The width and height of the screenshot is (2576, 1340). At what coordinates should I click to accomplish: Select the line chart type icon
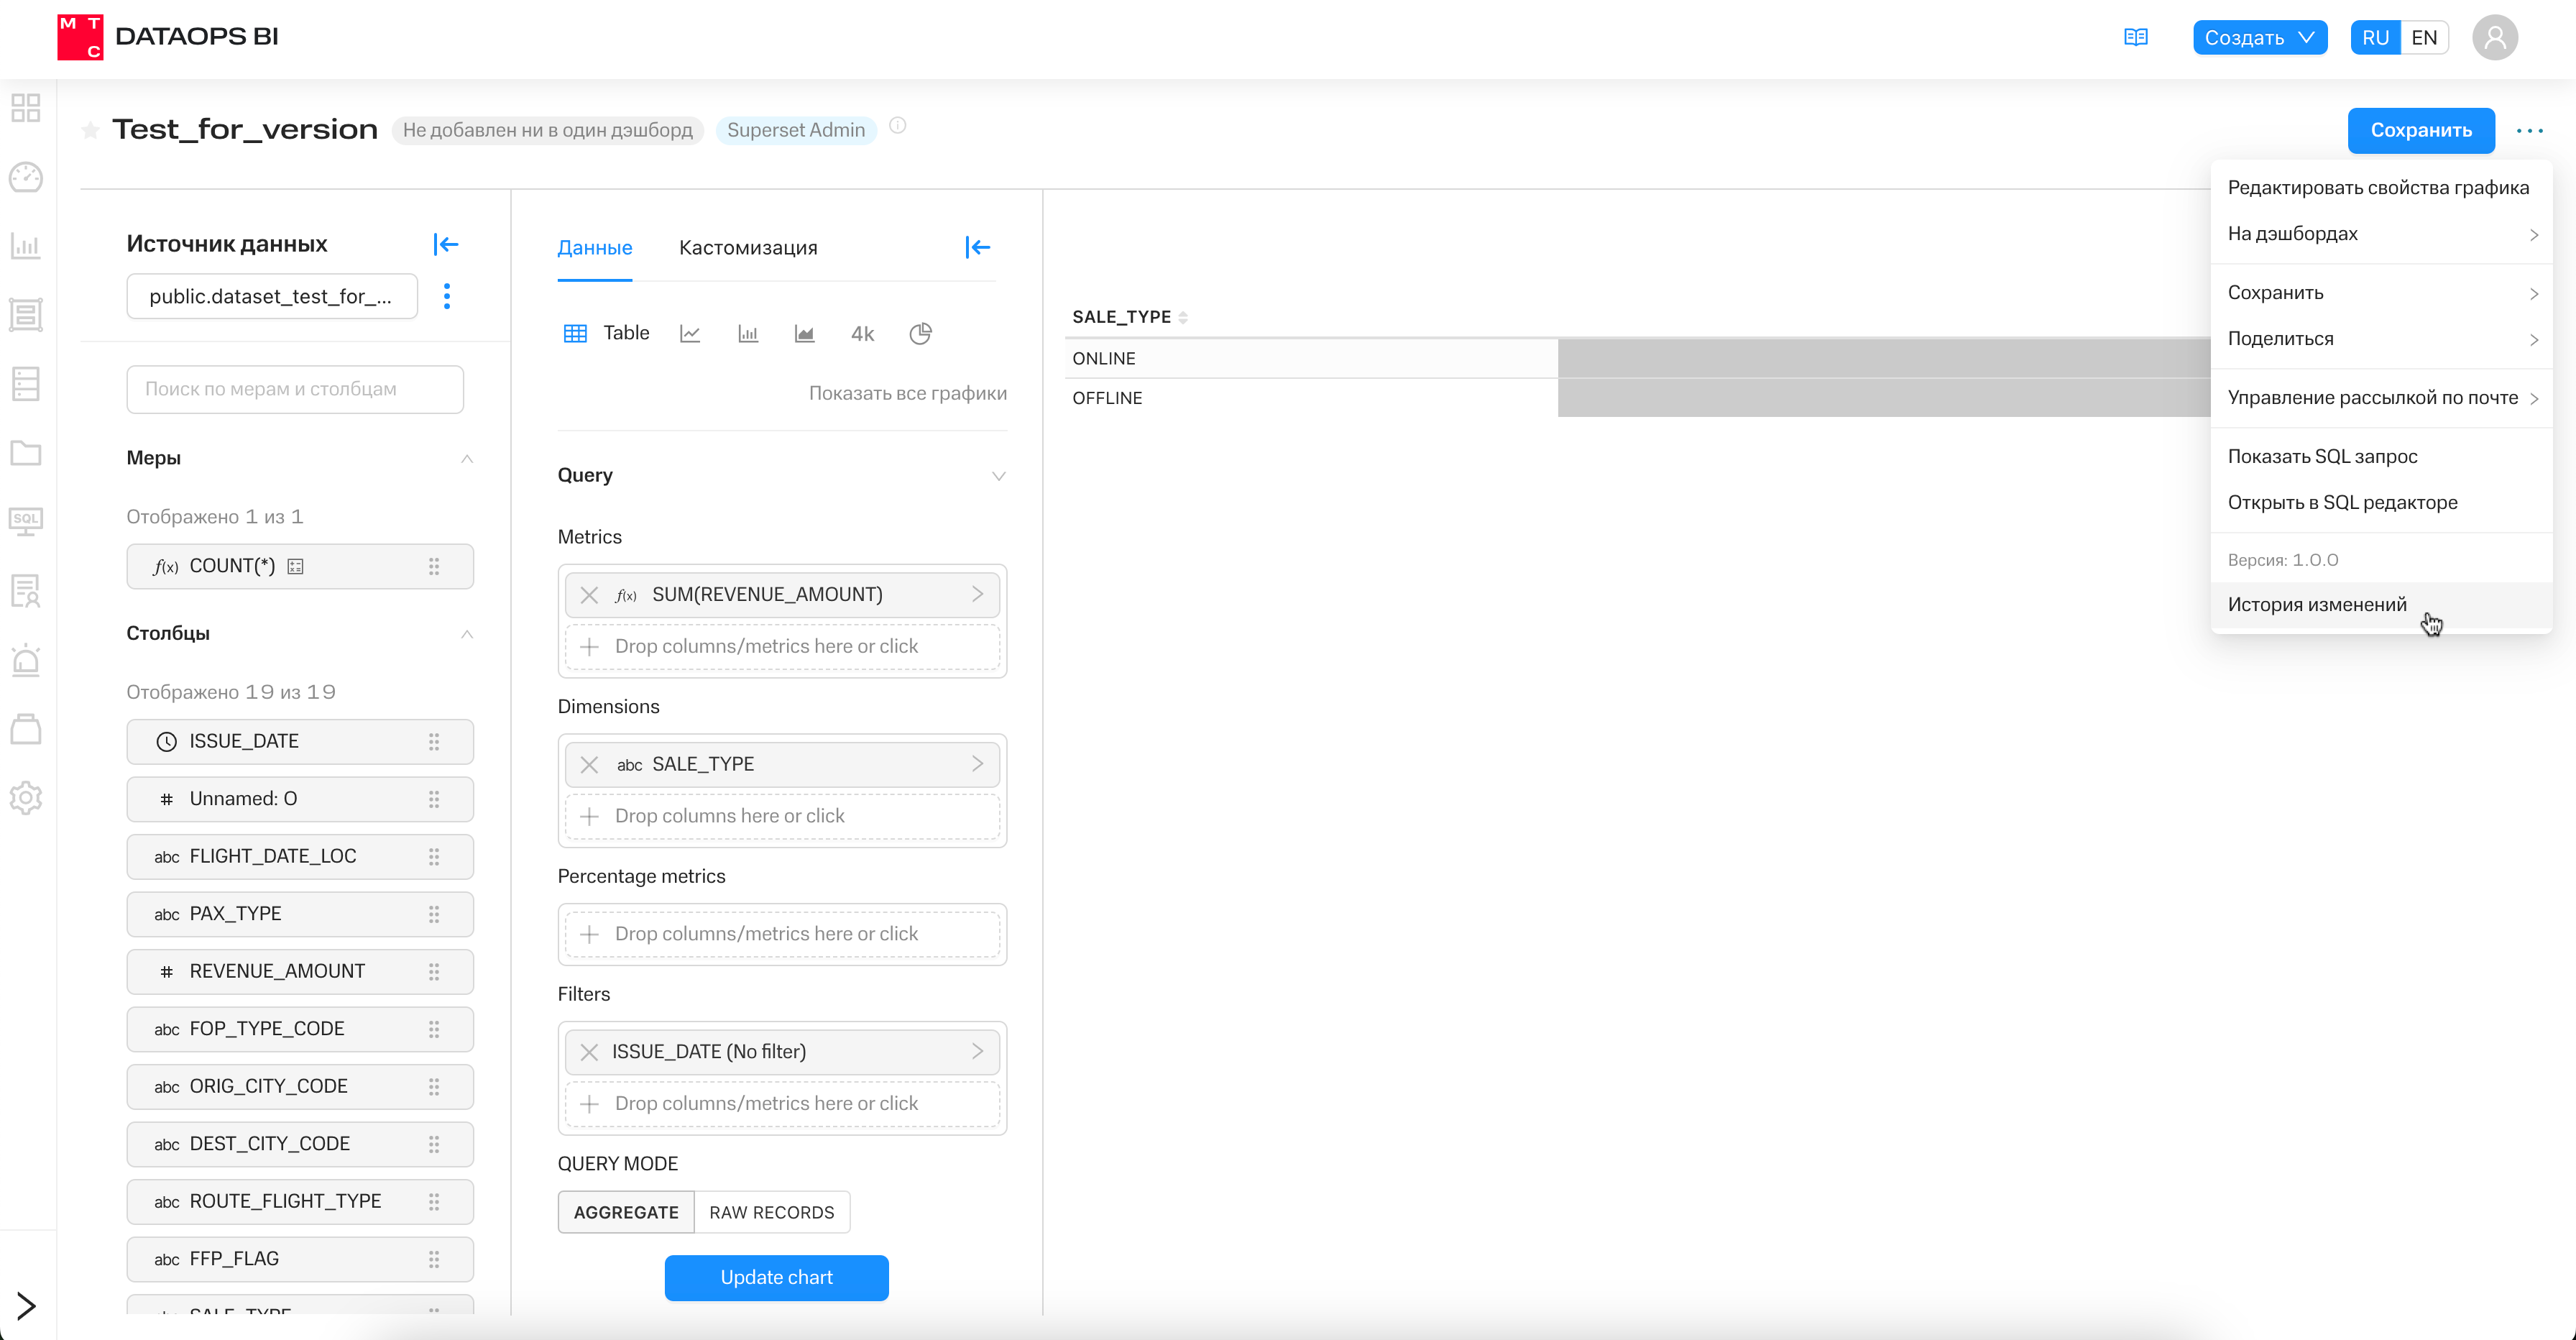click(x=690, y=333)
